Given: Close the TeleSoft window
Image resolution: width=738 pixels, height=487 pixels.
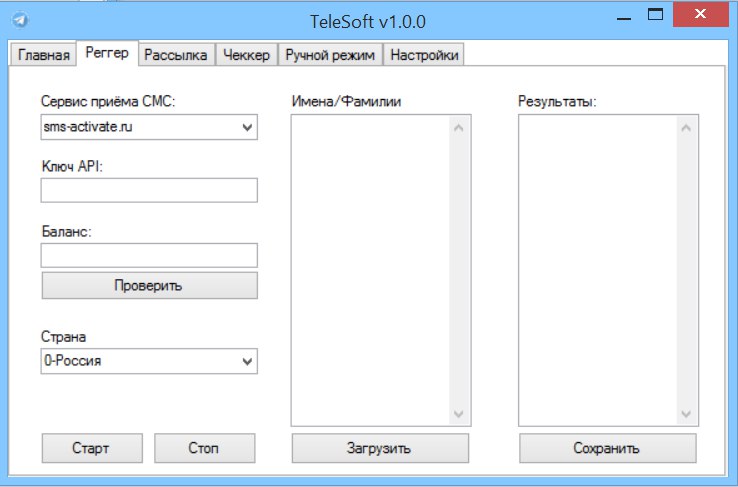Looking at the screenshot, I should point(704,17).
